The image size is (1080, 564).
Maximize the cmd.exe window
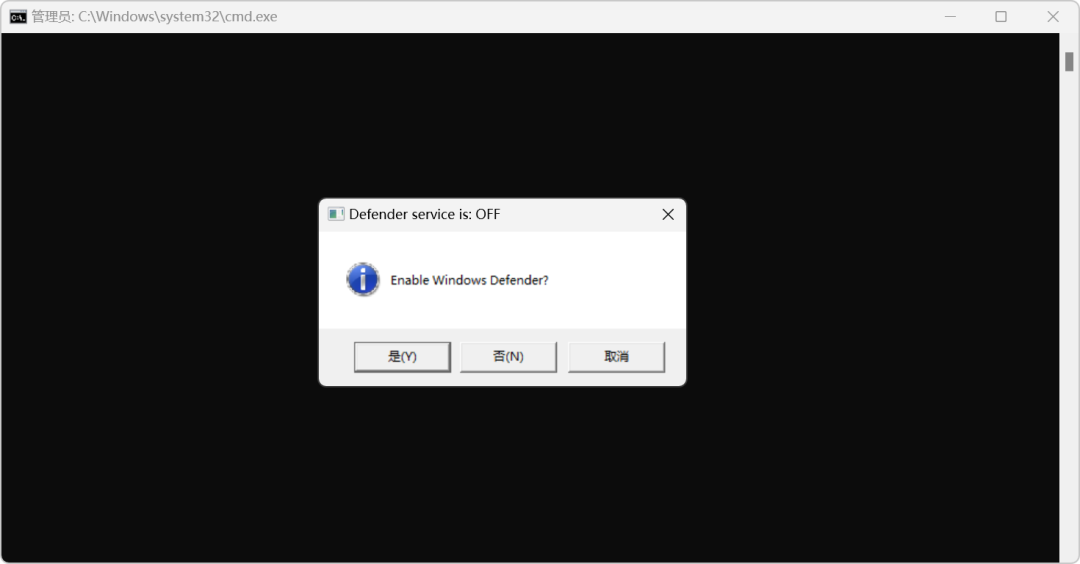coord(1001,17)
